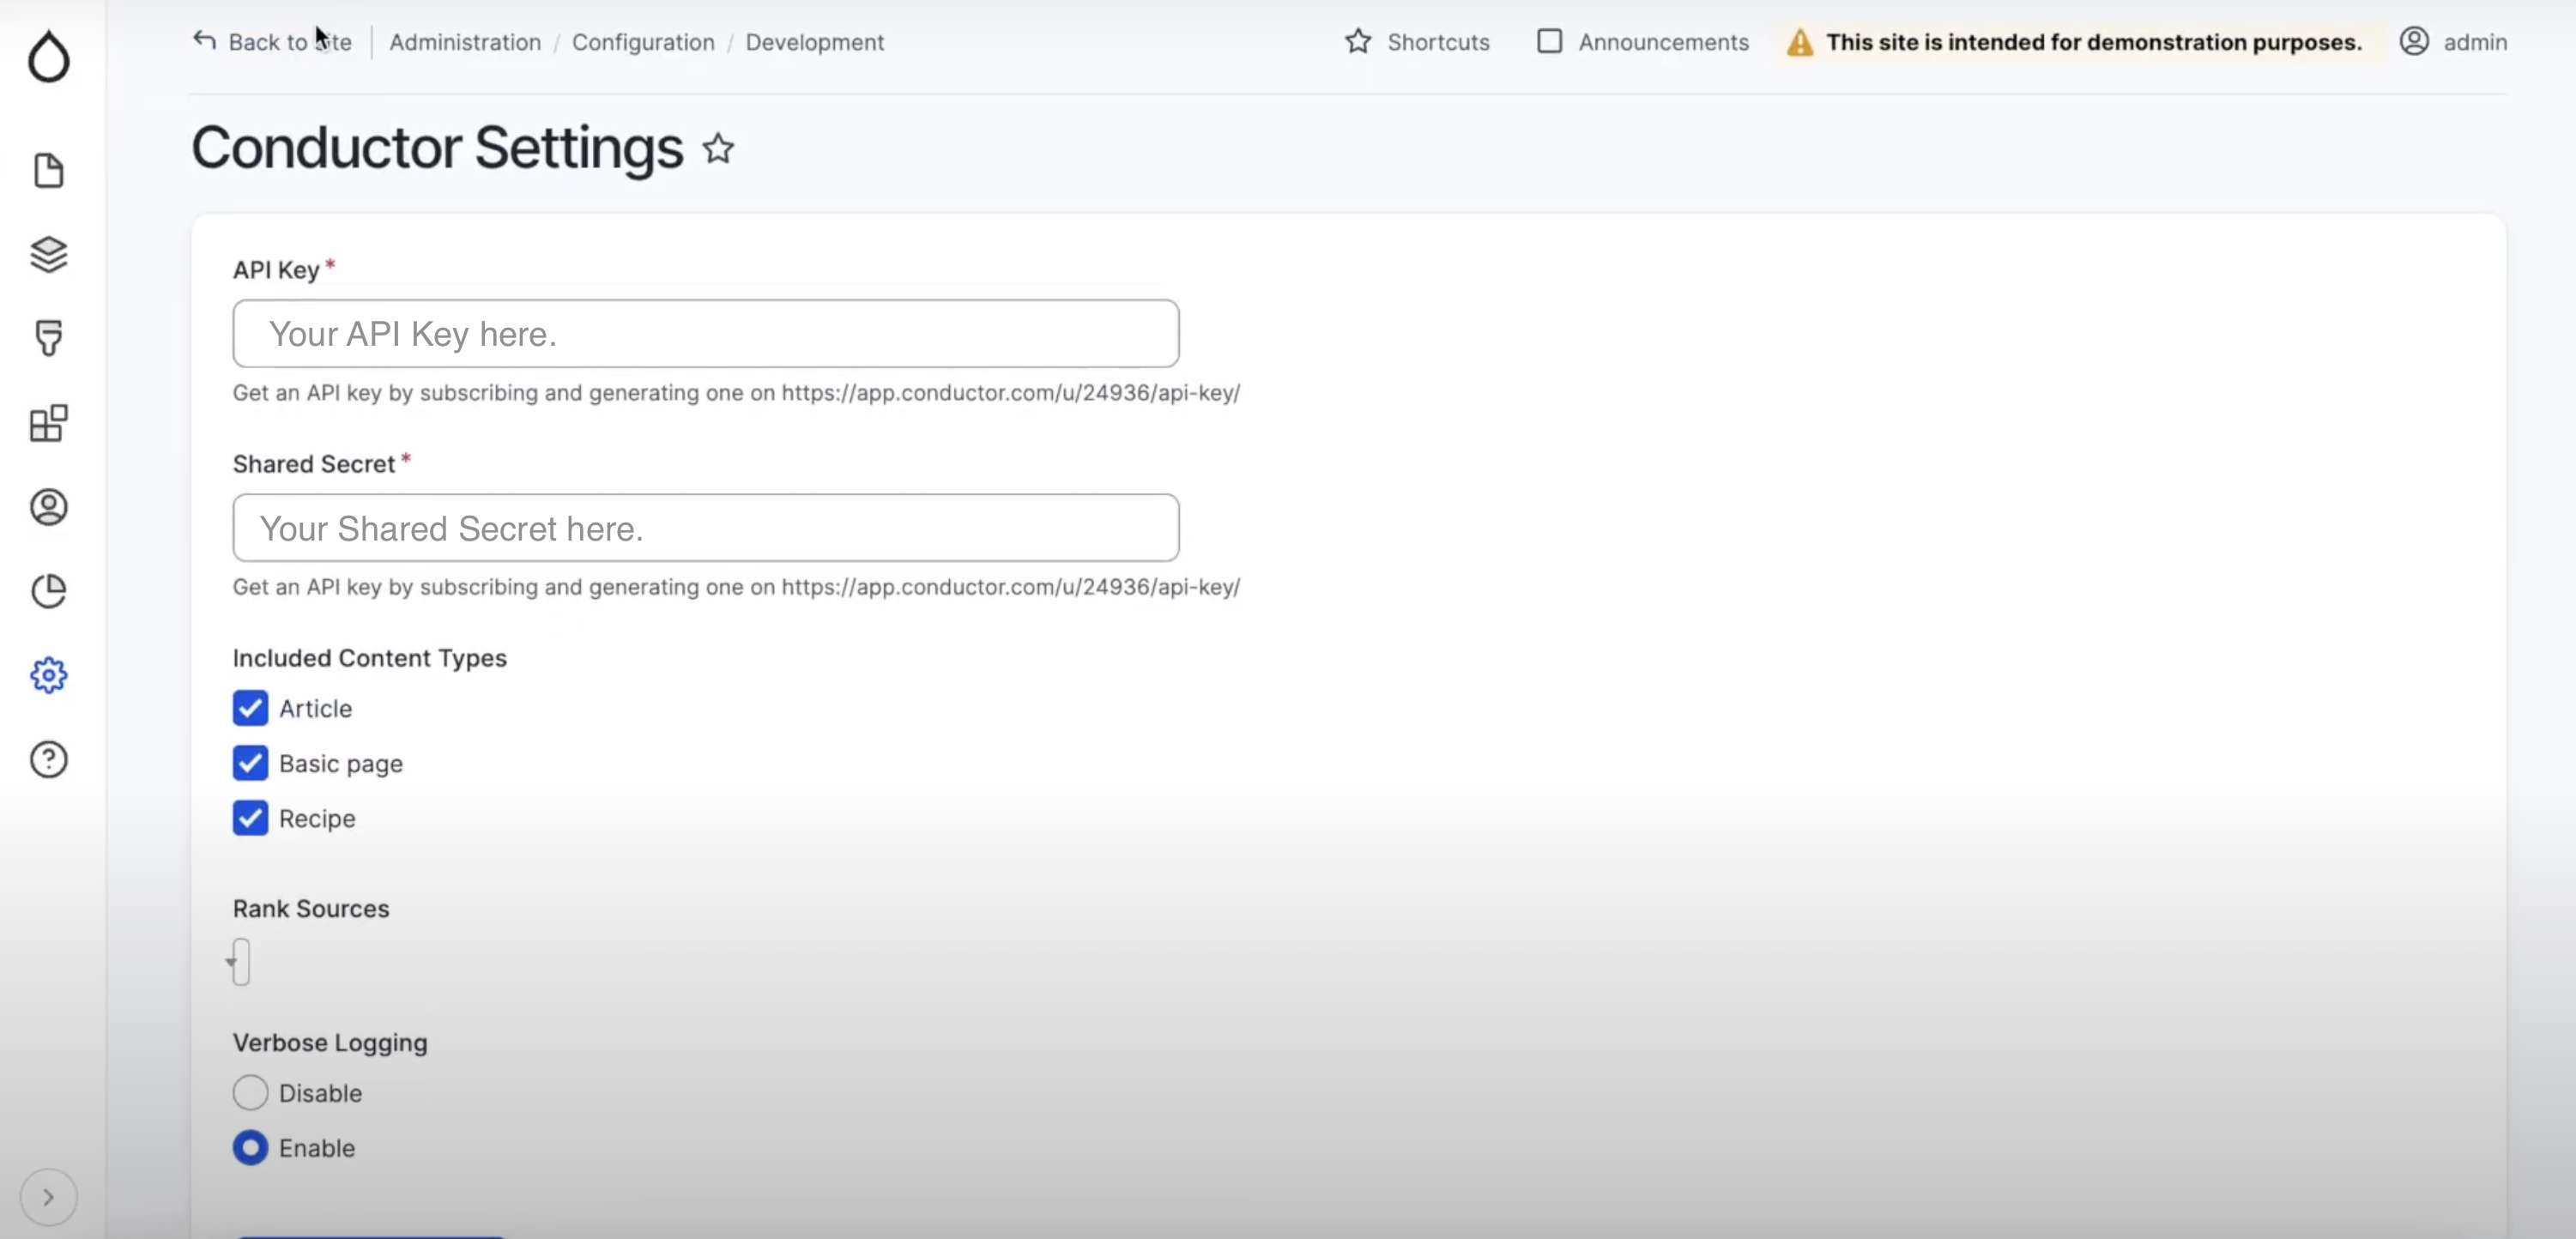Select Disable for Verbose Logging
Image resolution: width=2576 pixels, height=1239 pixels.
[x=250, y=1093]
